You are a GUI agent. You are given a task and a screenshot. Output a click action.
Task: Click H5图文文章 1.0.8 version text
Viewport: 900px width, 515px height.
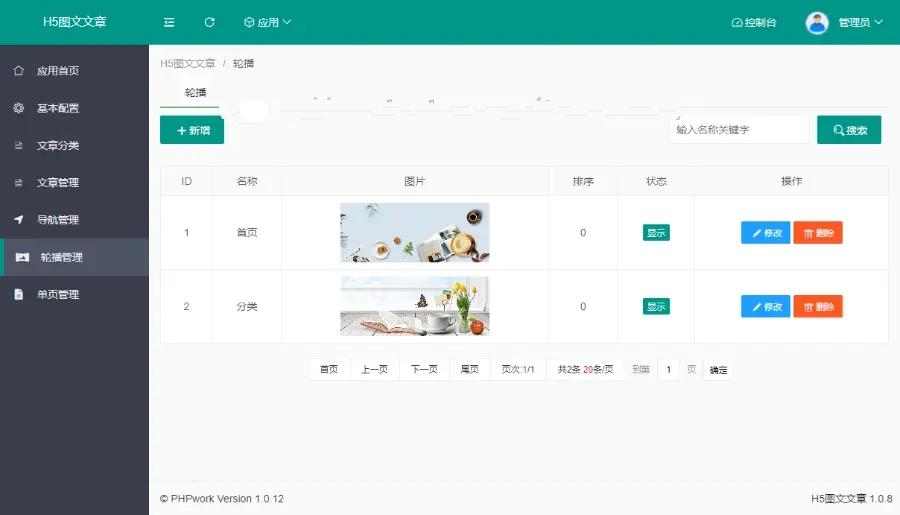coord(852,498)
